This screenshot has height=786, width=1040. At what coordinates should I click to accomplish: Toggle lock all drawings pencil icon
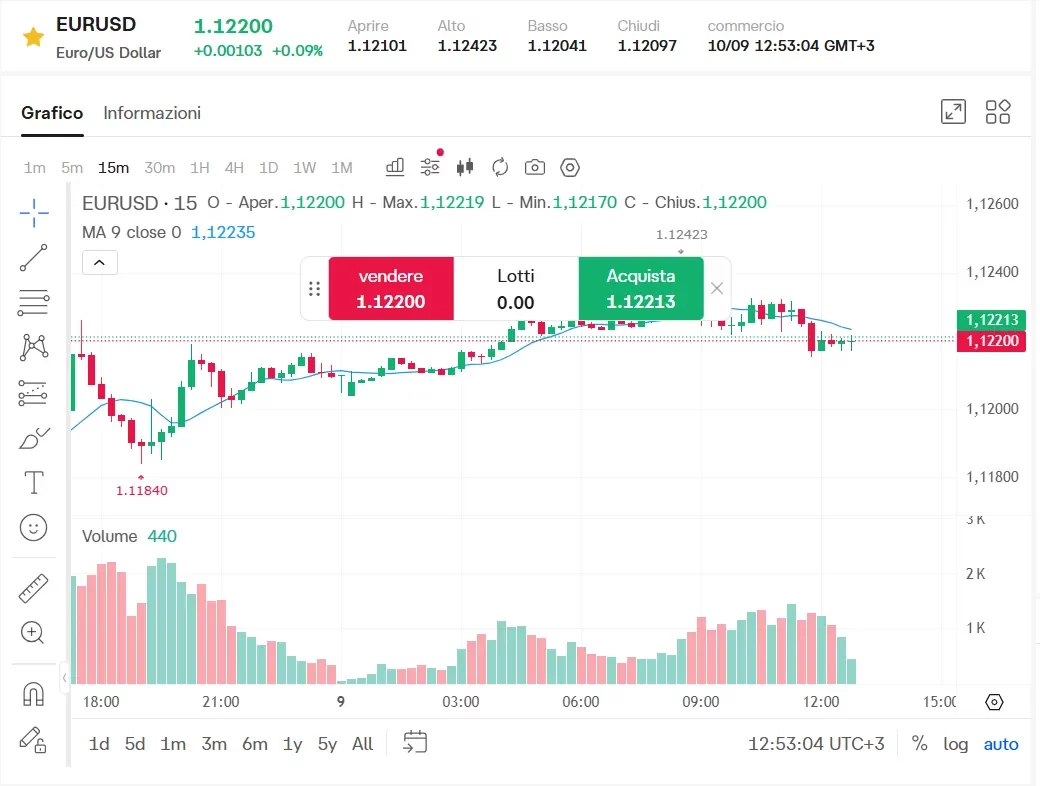33,740
